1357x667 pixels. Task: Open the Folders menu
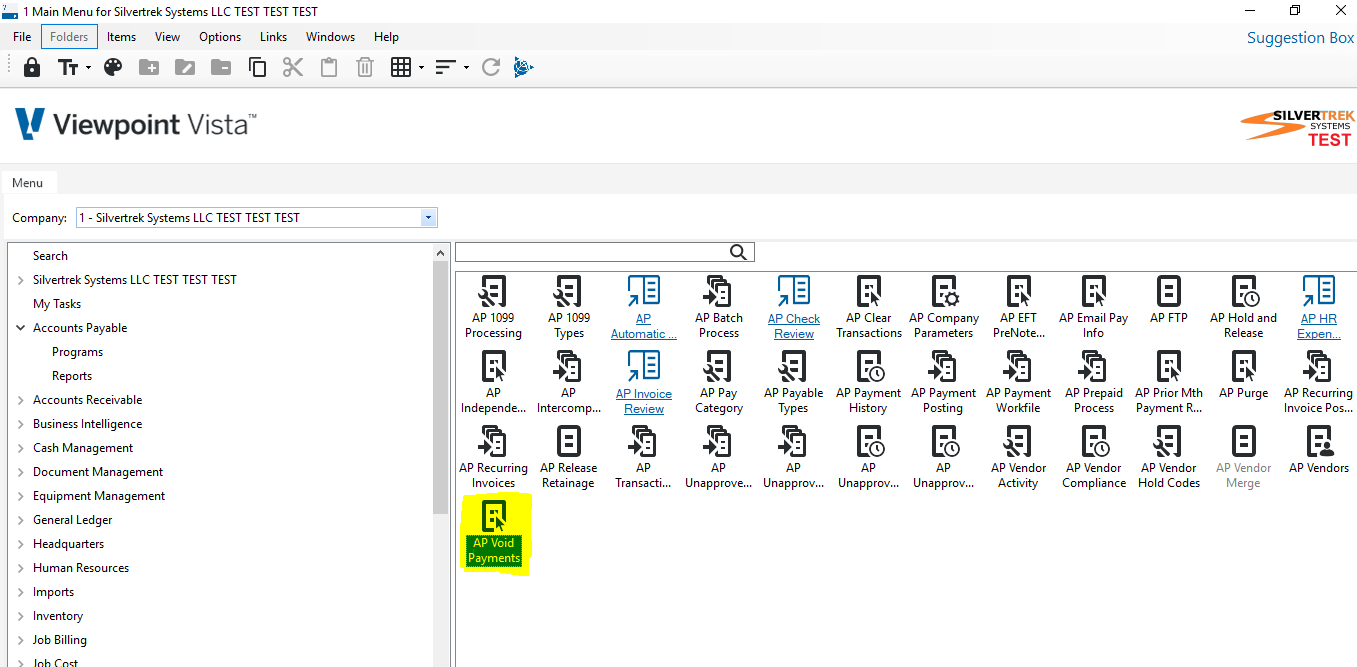click(x=69, y=37)
